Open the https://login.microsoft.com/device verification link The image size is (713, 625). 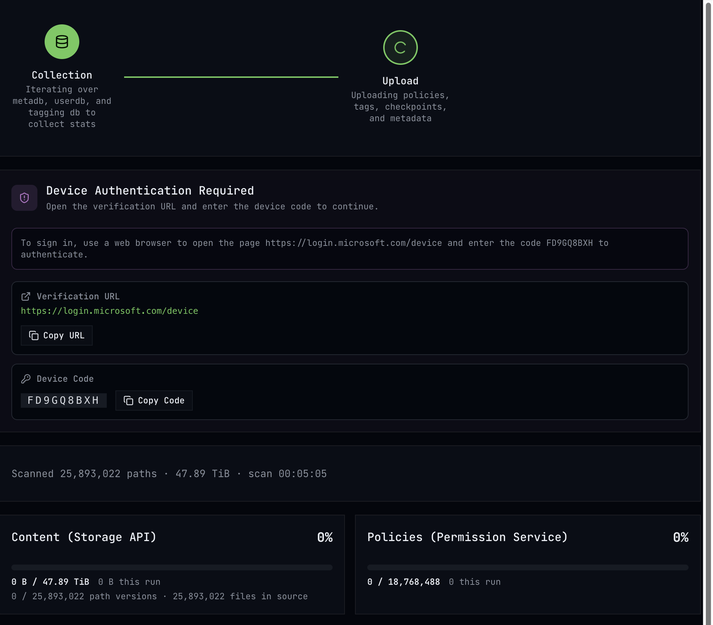(x=109, y=311)
